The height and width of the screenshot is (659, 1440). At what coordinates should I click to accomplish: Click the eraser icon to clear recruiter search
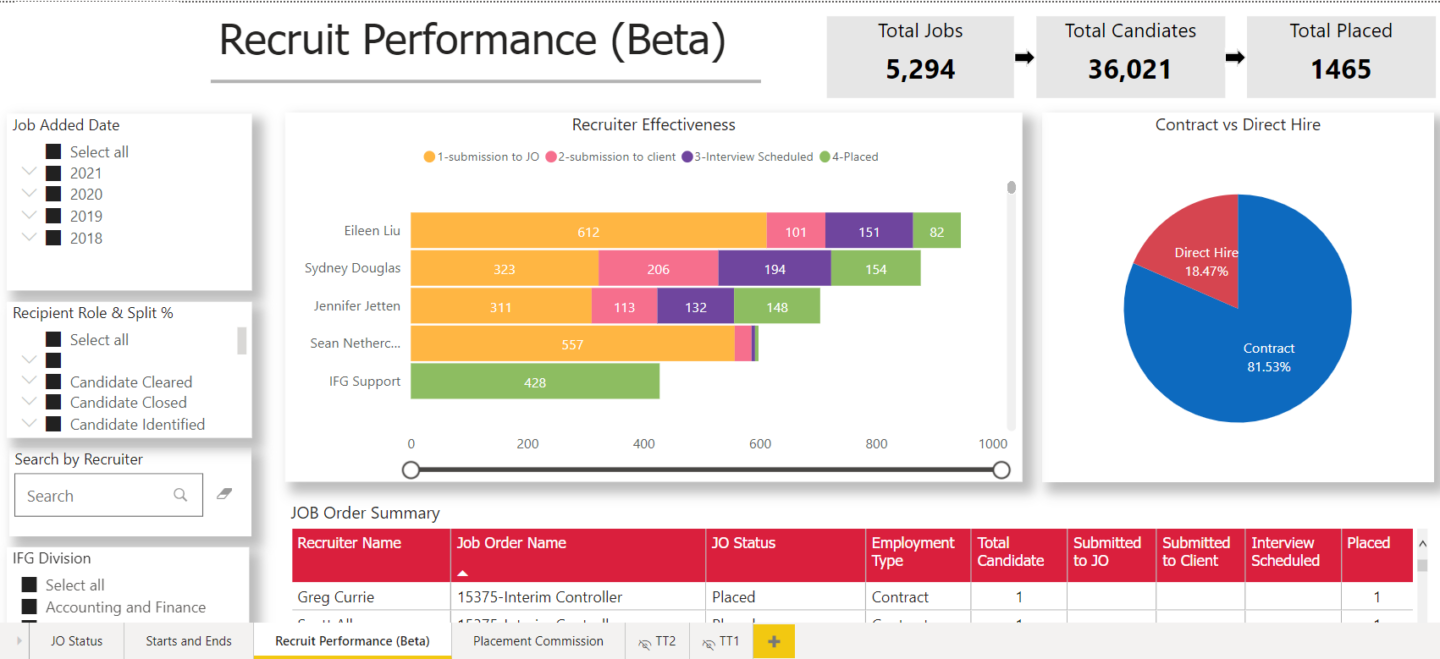click(x=222, y=494)
